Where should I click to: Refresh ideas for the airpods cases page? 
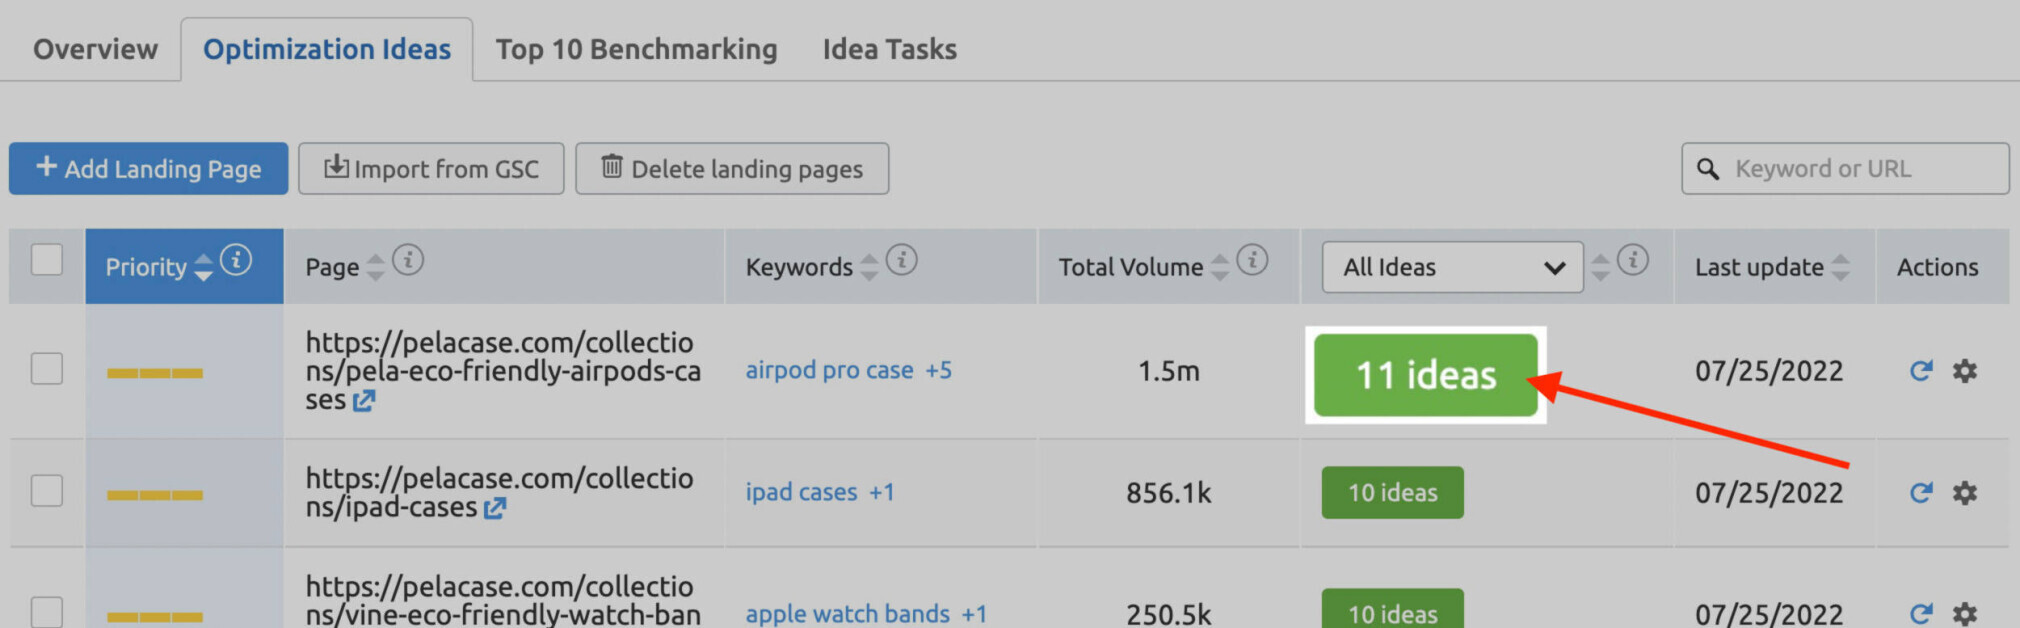click(1920, 371)
